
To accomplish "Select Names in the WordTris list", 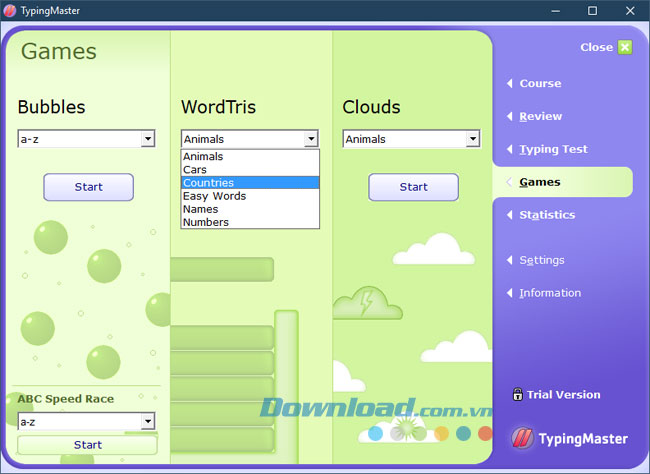I will click(250, 209).
